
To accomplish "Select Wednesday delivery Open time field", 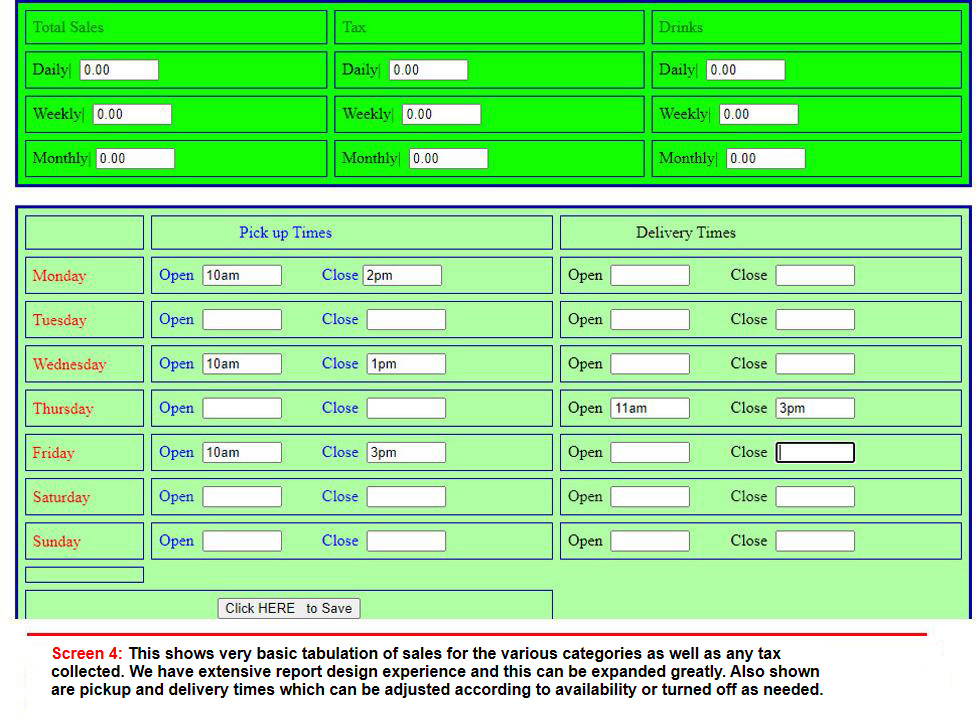I will click(650, 364).
